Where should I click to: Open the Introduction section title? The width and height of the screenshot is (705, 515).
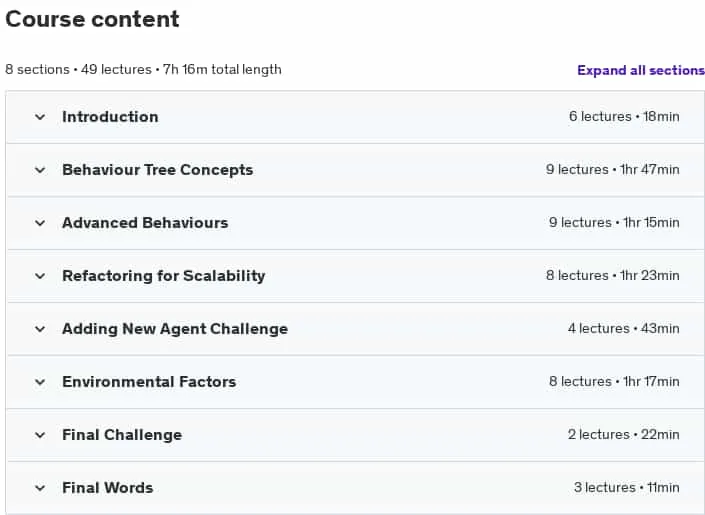[x=110, y=117]
